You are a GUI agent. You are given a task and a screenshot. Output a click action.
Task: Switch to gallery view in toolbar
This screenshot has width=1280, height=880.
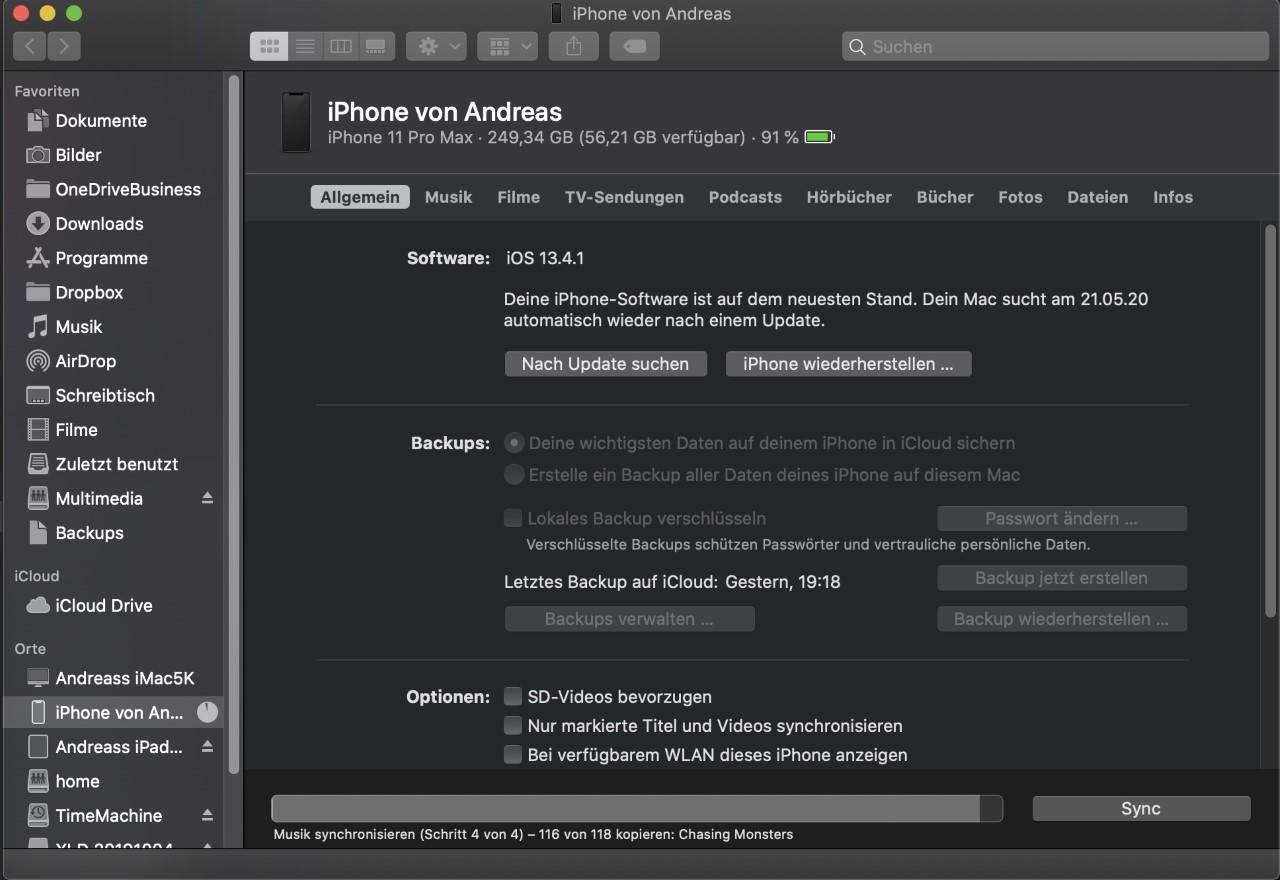376,46
